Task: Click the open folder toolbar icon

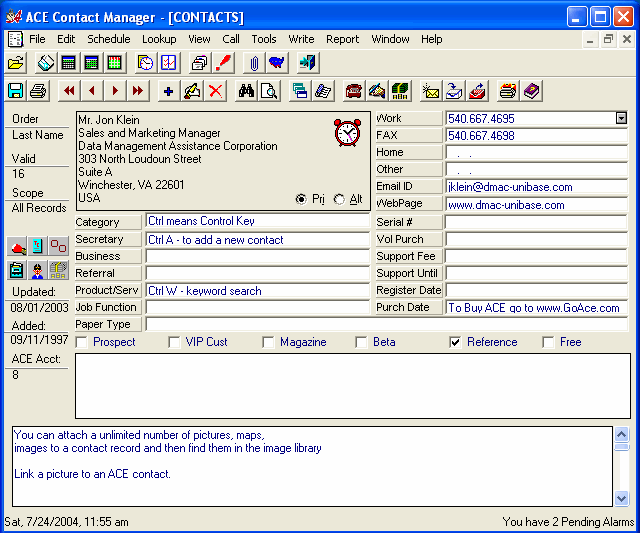Action: (x=16, y=63)
